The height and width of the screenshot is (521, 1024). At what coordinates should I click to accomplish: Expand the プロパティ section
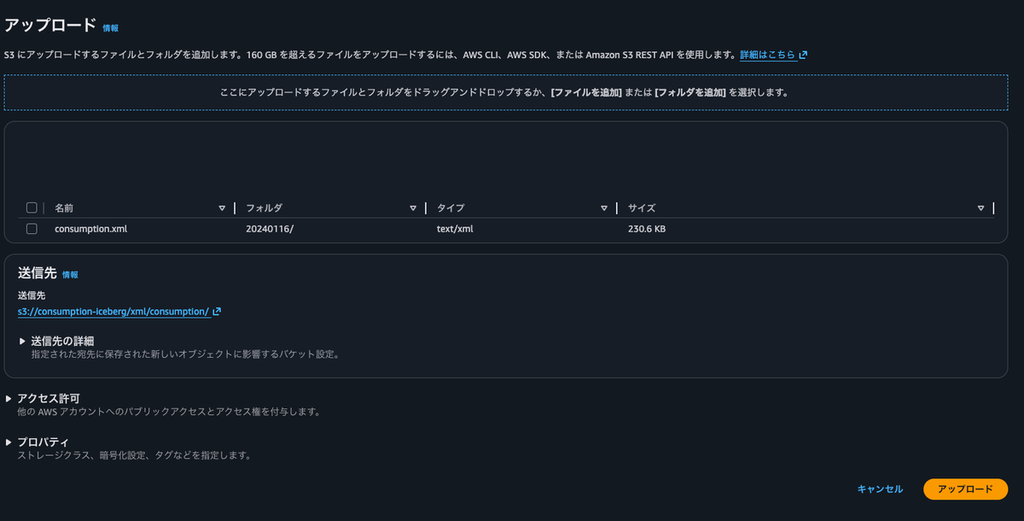[x=38, y=442]
